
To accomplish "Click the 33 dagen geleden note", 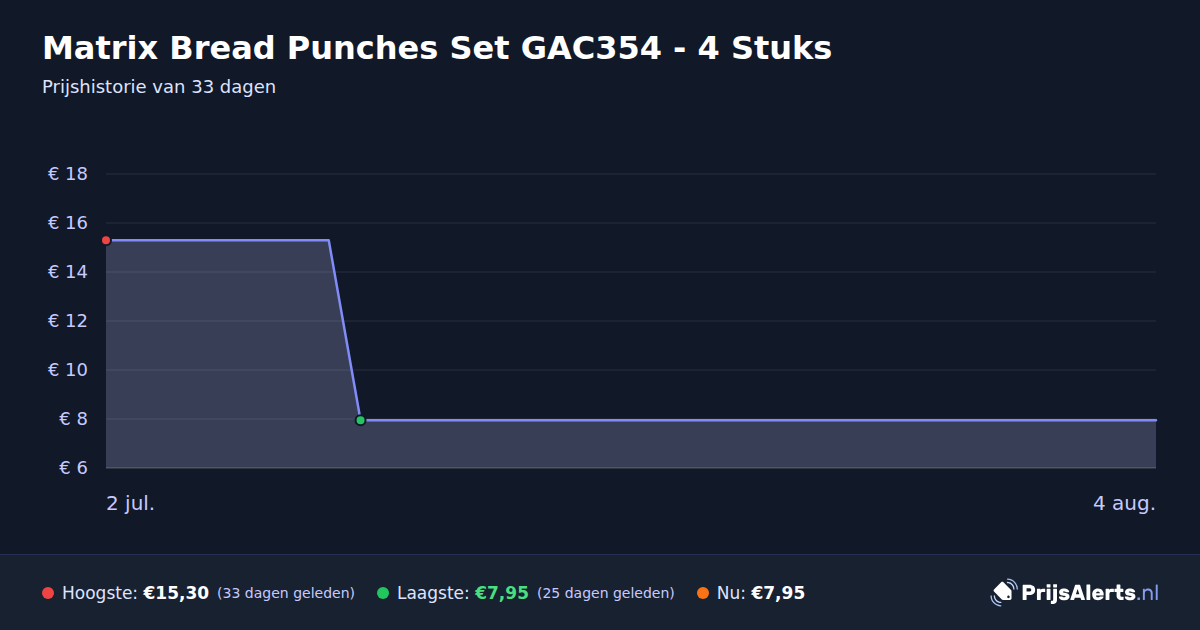I will 286,593.
